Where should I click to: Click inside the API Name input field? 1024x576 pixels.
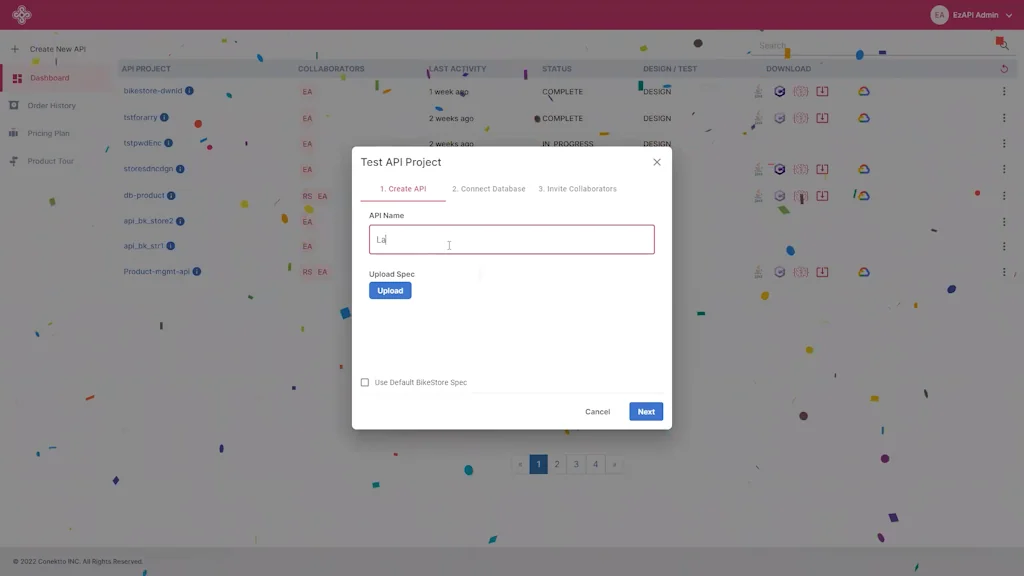tap(511, 239)
